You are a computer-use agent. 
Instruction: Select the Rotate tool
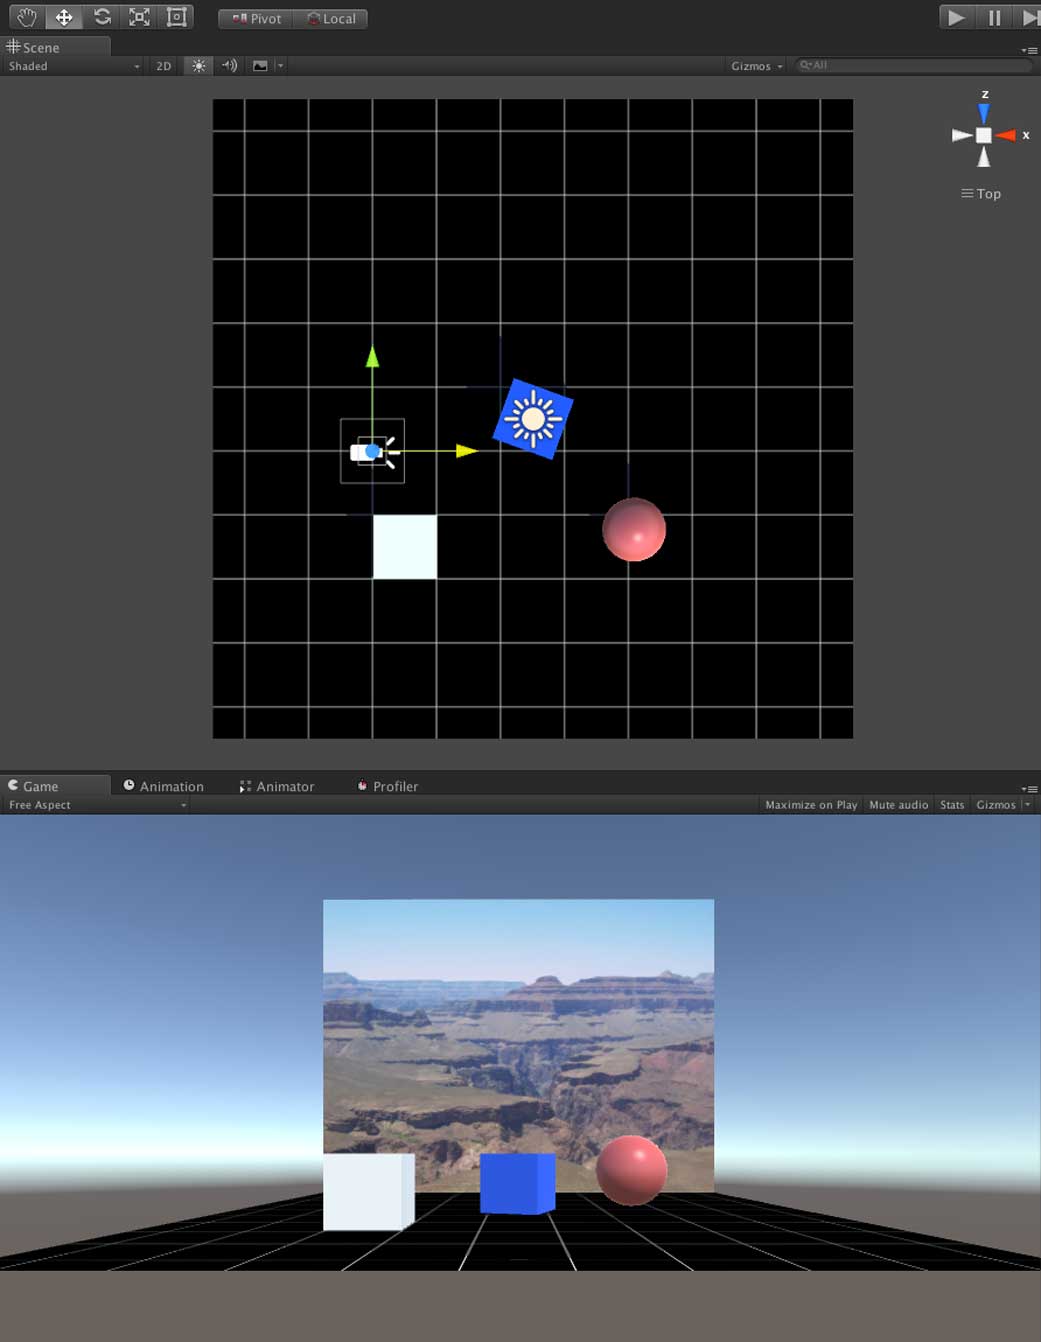(x=102, y=17)
